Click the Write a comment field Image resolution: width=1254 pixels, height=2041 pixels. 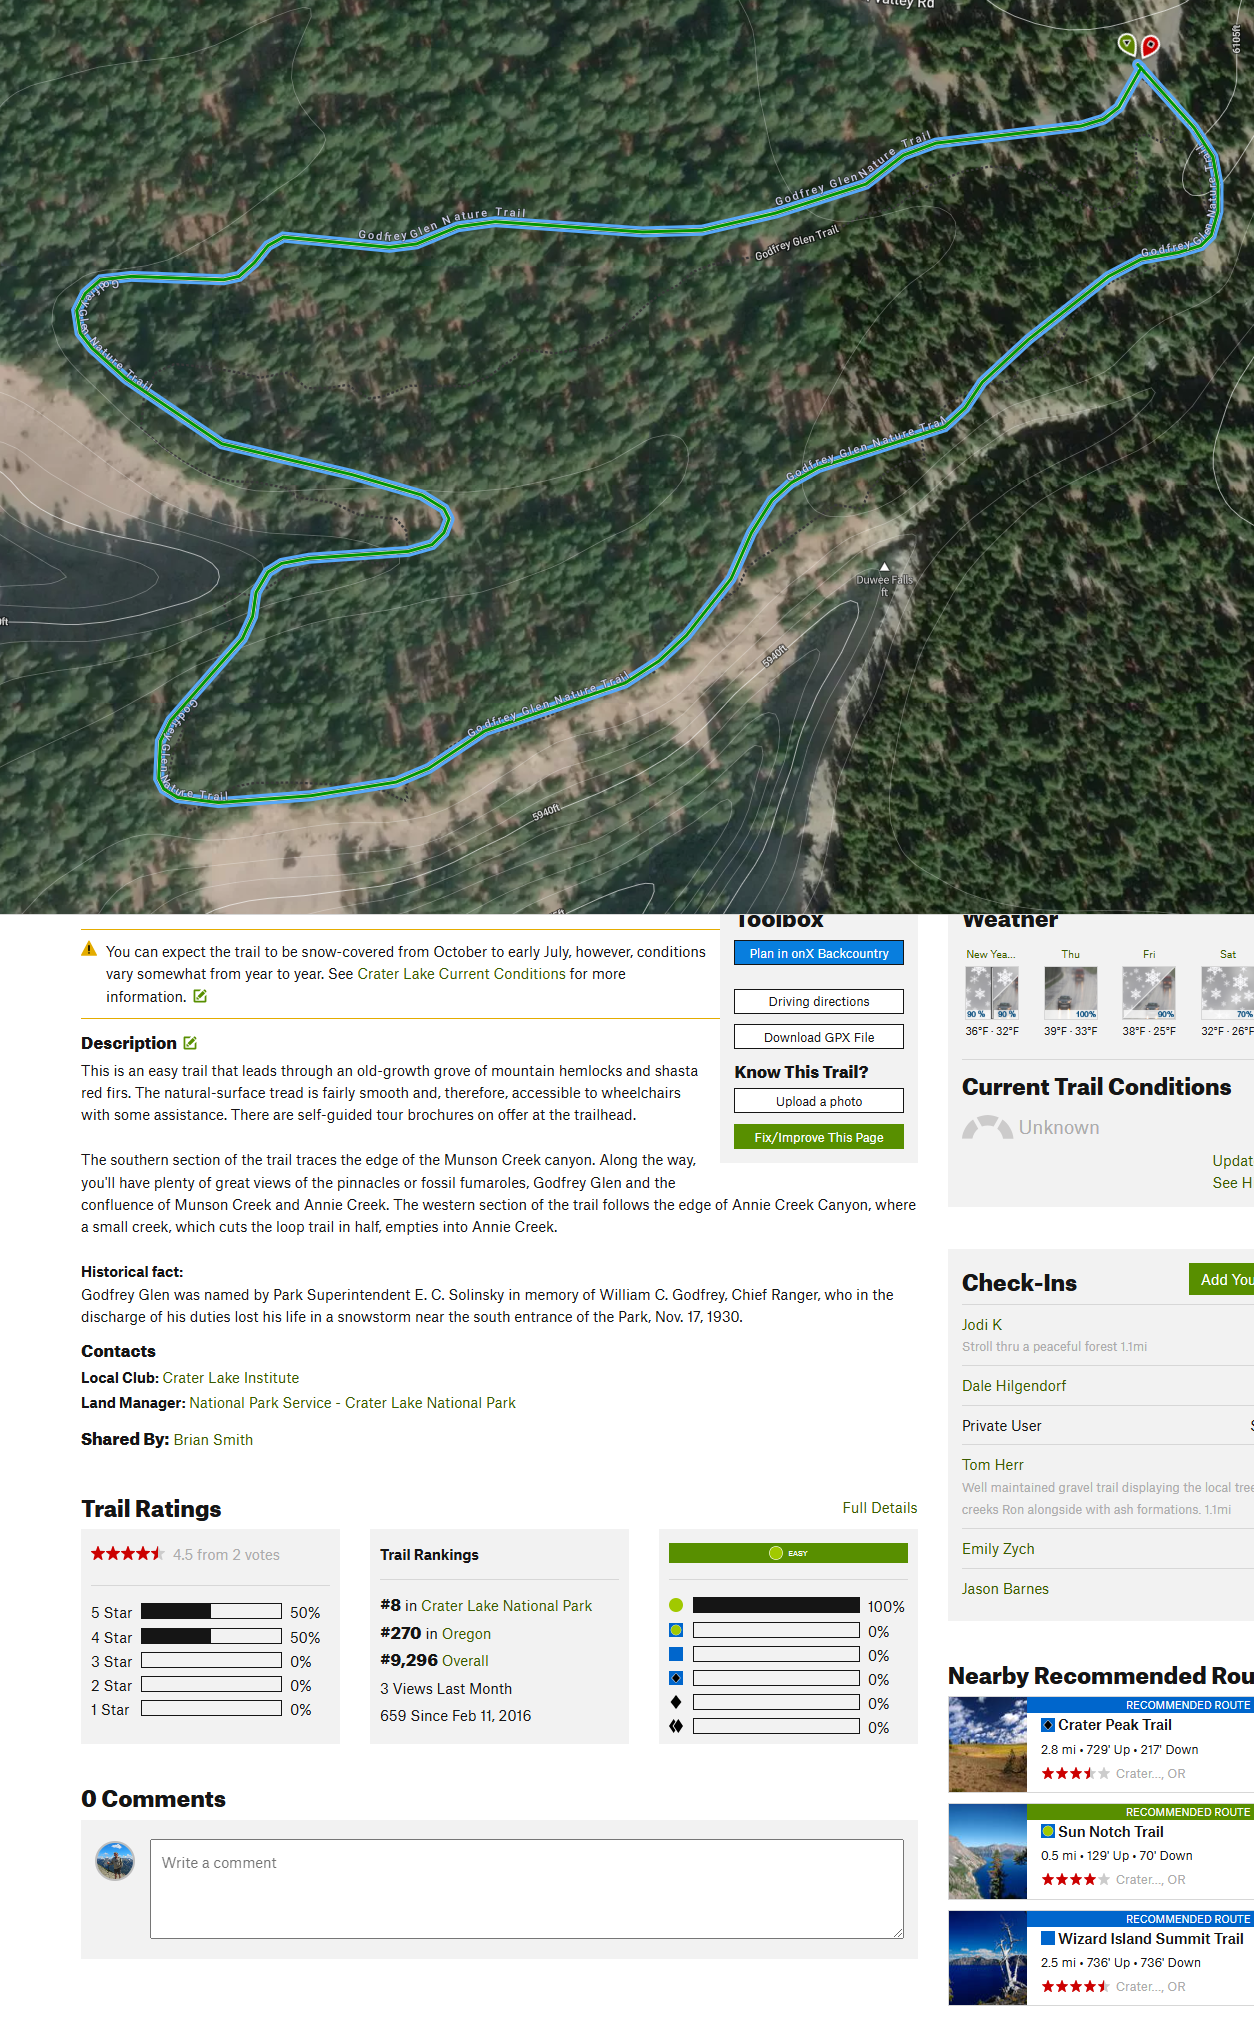527,1889
